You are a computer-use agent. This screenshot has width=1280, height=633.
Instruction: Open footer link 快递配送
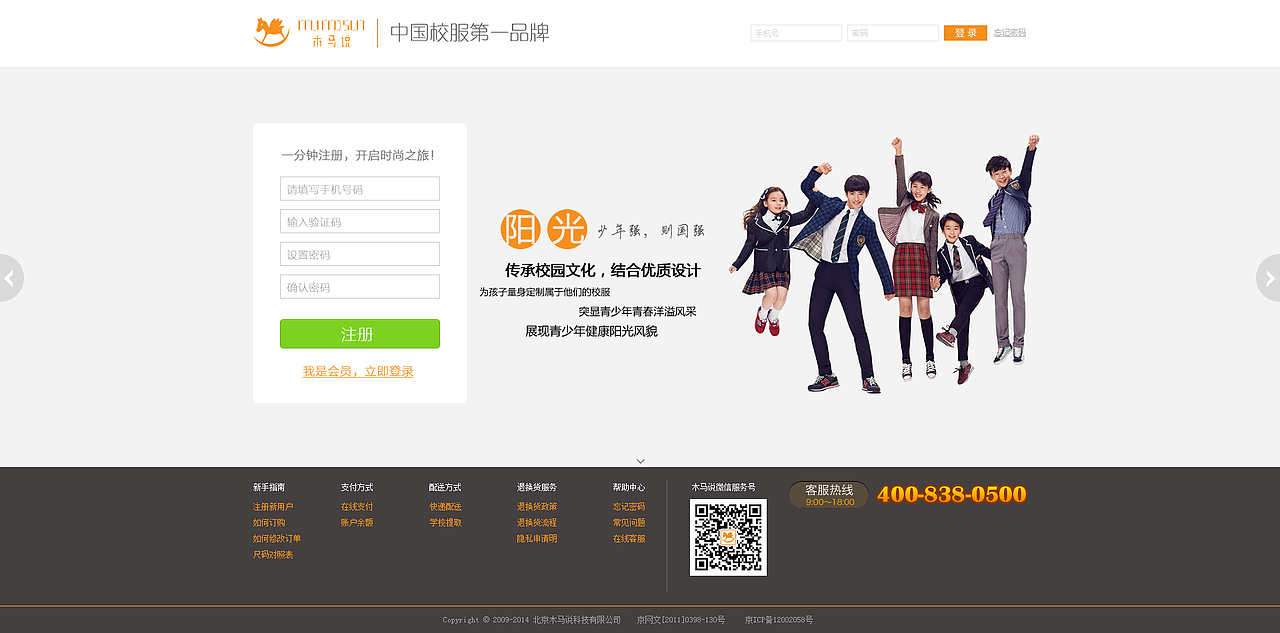coord(445,507)
